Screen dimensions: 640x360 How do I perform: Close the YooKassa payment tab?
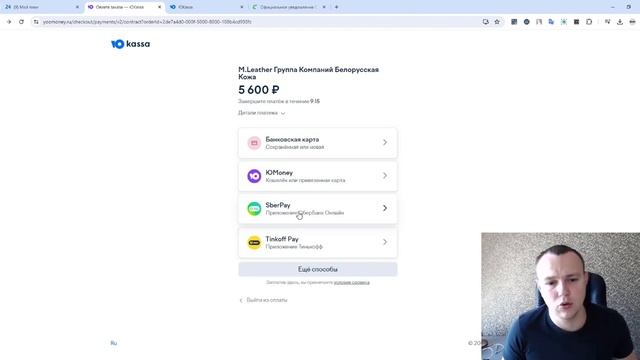tap(159, 7)
